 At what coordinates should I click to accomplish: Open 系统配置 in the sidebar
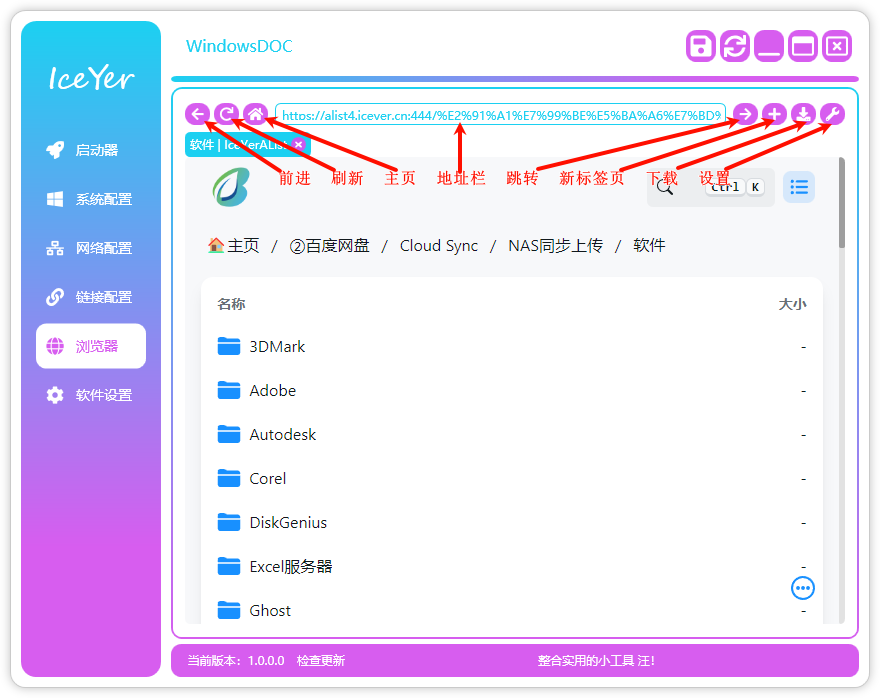[91, 199]
